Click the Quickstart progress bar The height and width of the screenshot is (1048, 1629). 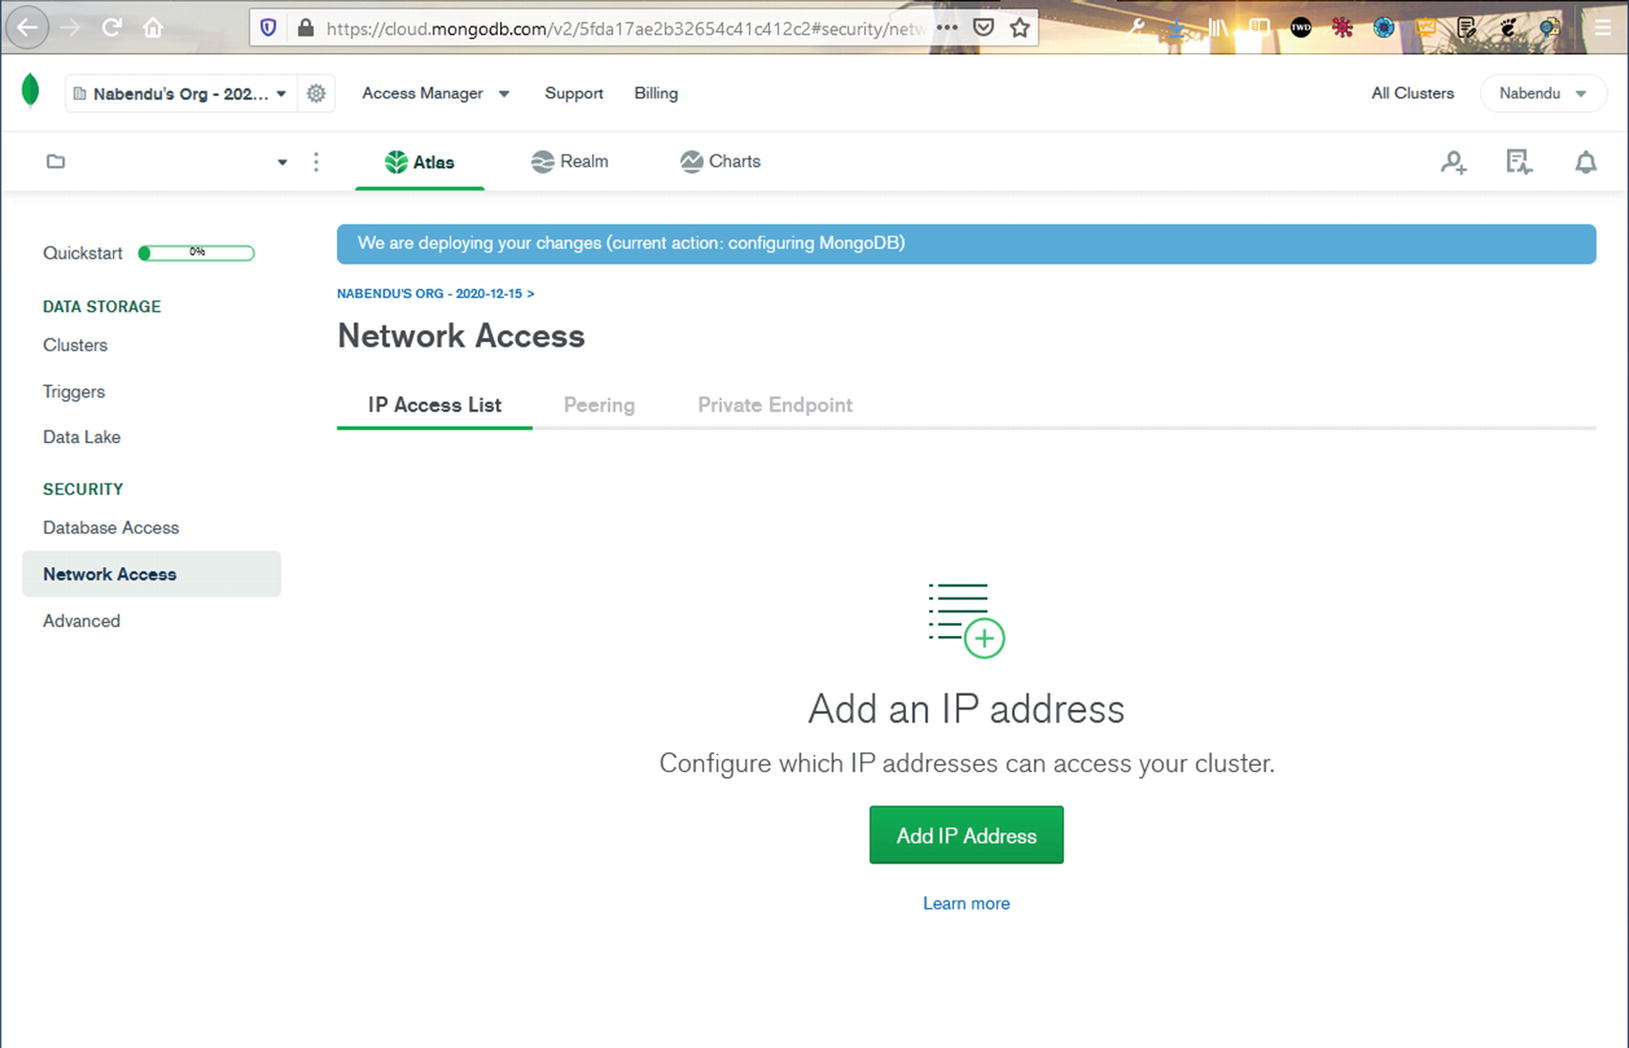197,253
